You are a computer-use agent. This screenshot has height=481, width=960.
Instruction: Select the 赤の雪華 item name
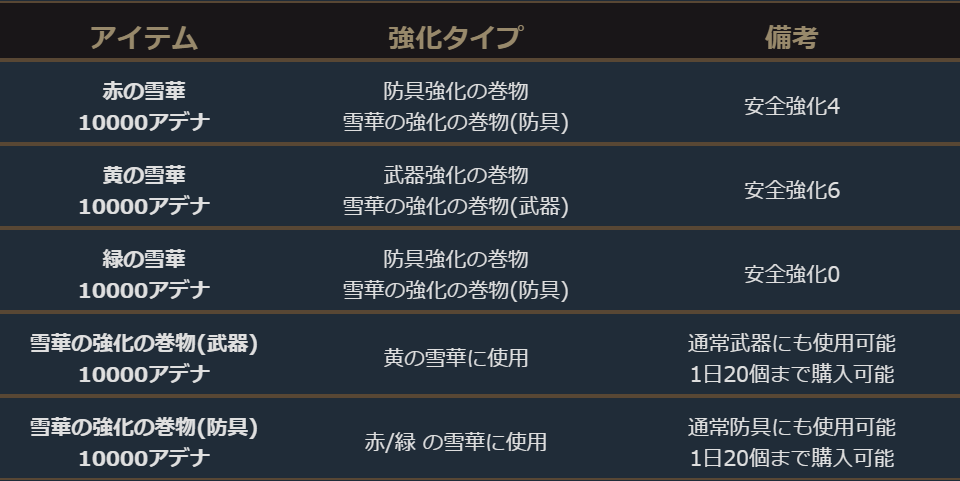pyautogui.click(x=144, y=91)
